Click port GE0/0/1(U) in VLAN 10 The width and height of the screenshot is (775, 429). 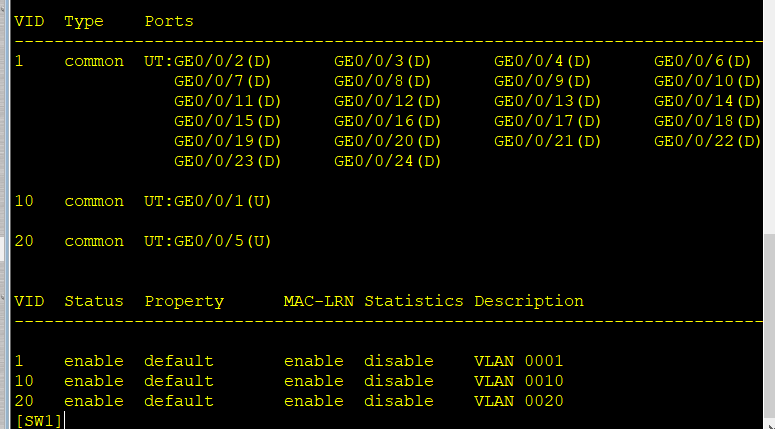point(223,201)
